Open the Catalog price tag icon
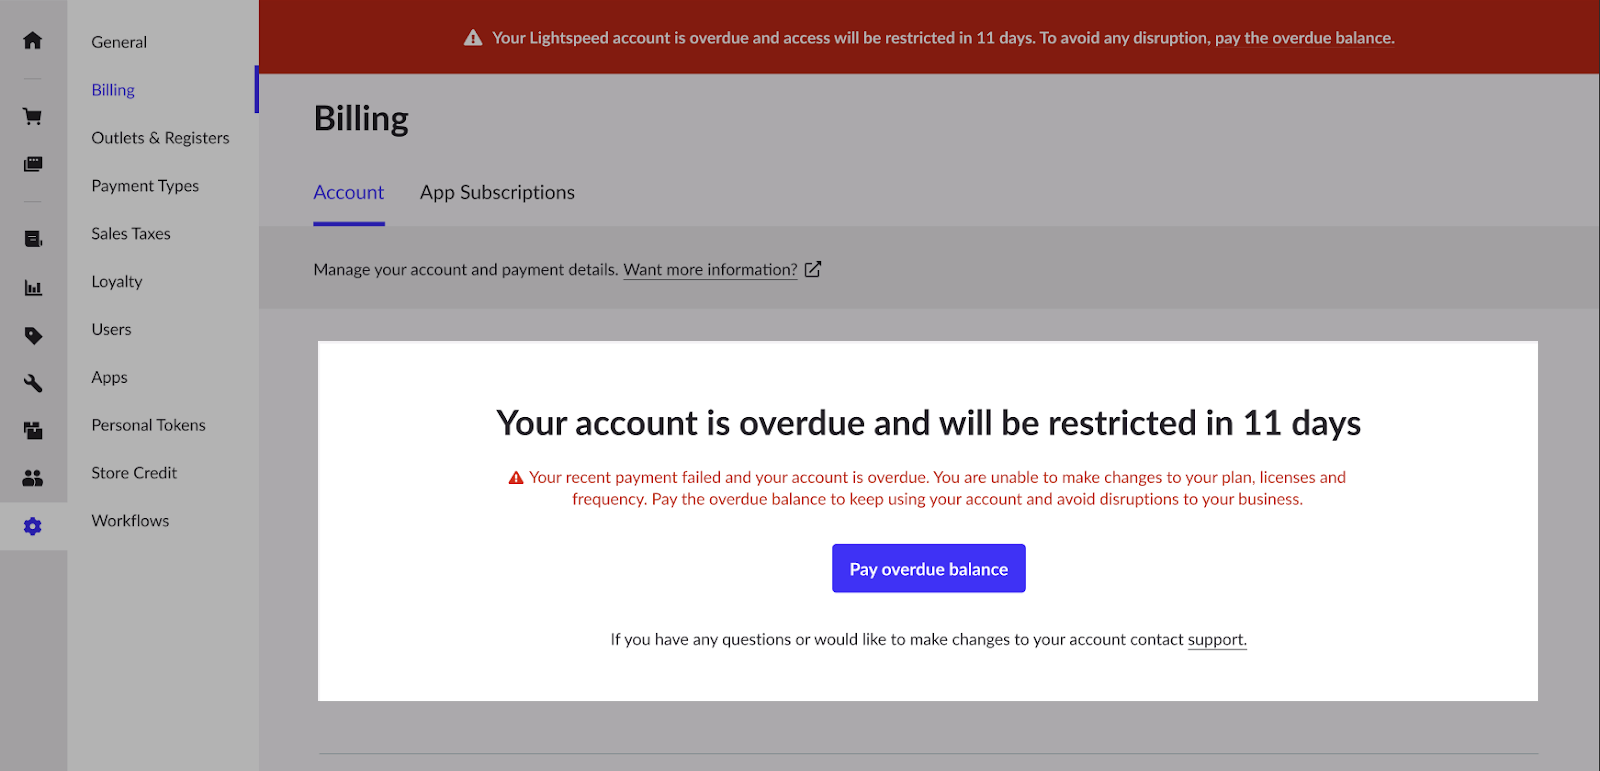1600x771 pixels. coord(33,336)
